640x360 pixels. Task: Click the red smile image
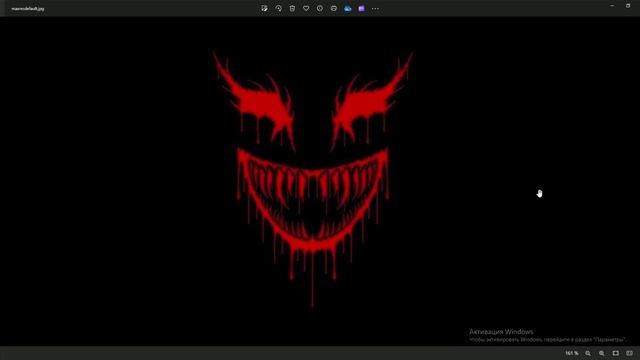313,179
